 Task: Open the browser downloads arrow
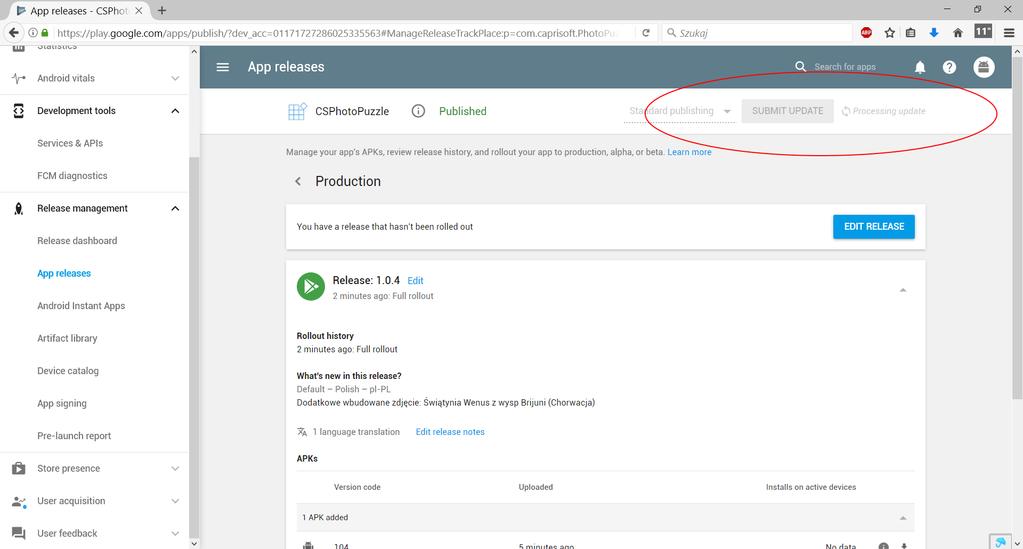[934, 33]
